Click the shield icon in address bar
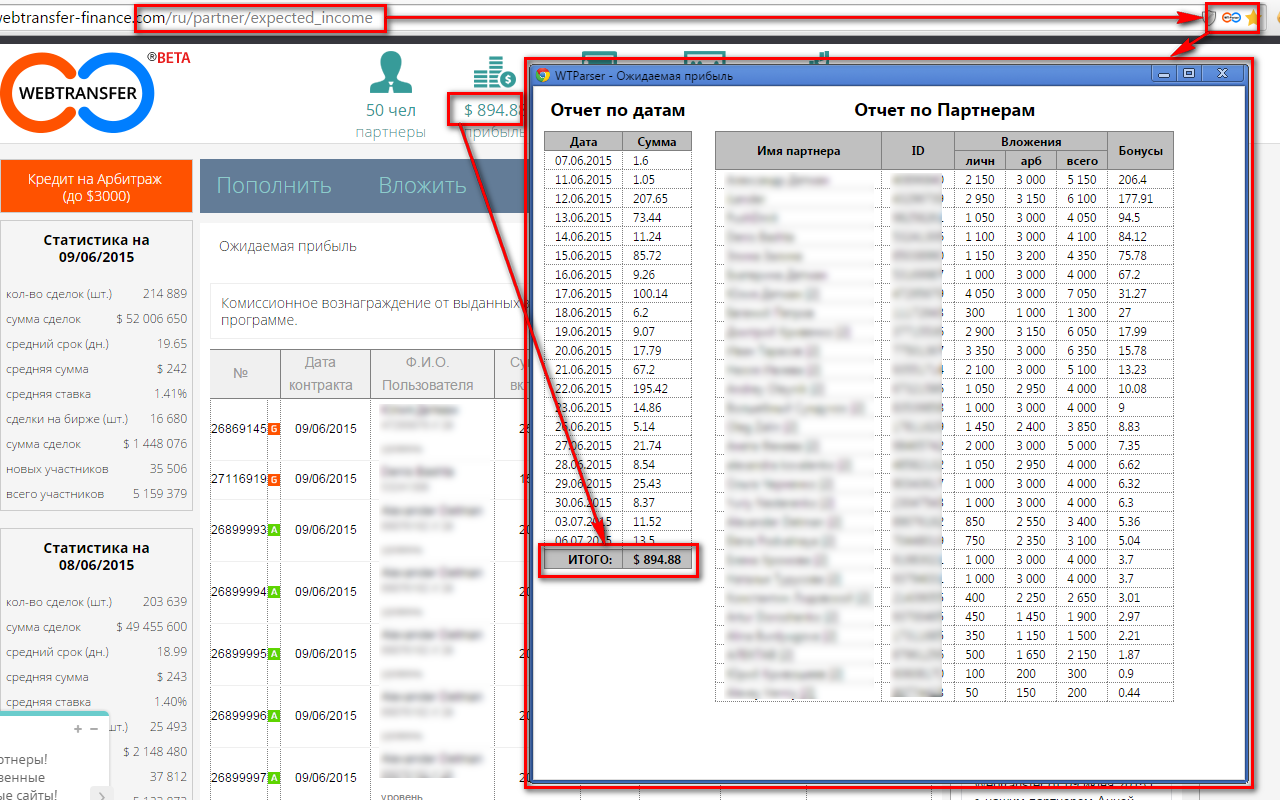Screen dimensions: 1280x800 click(1209, 18)
